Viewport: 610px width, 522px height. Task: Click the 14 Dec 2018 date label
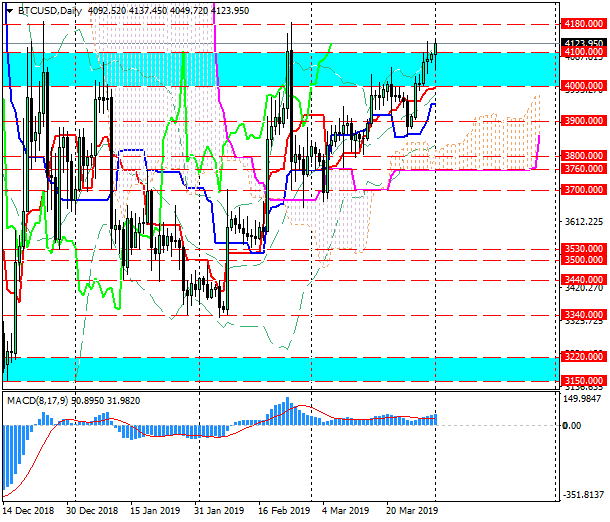(30, 510)
